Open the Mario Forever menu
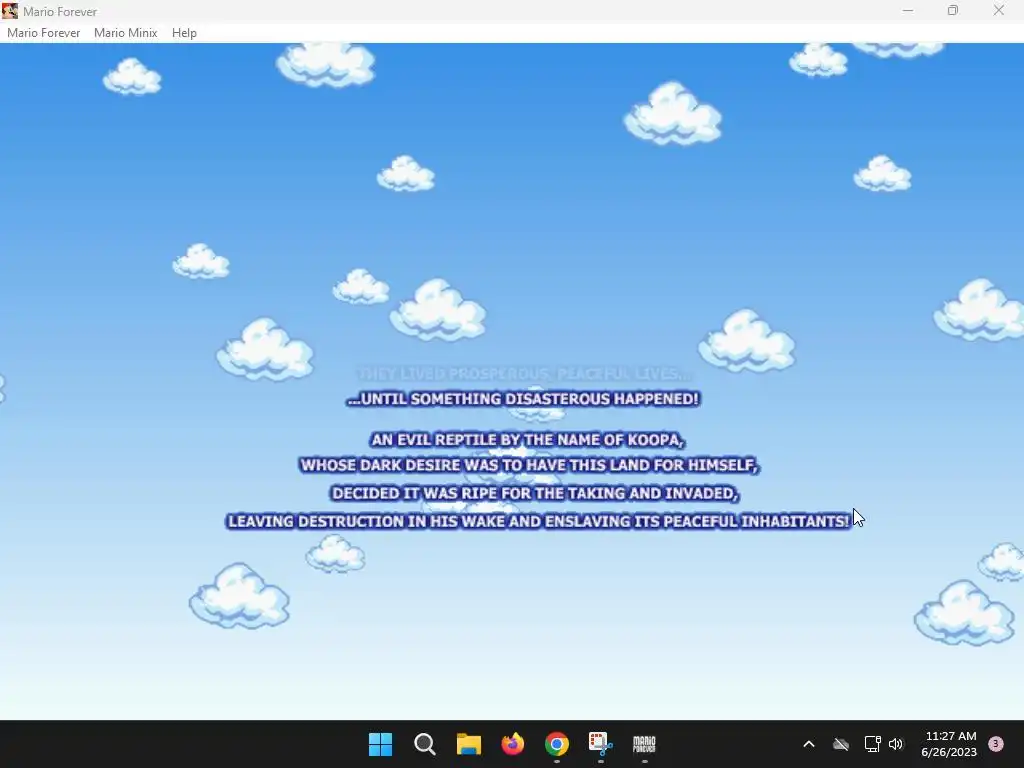1024x768 pixels. pyautogui.click(x=44, y=33)
